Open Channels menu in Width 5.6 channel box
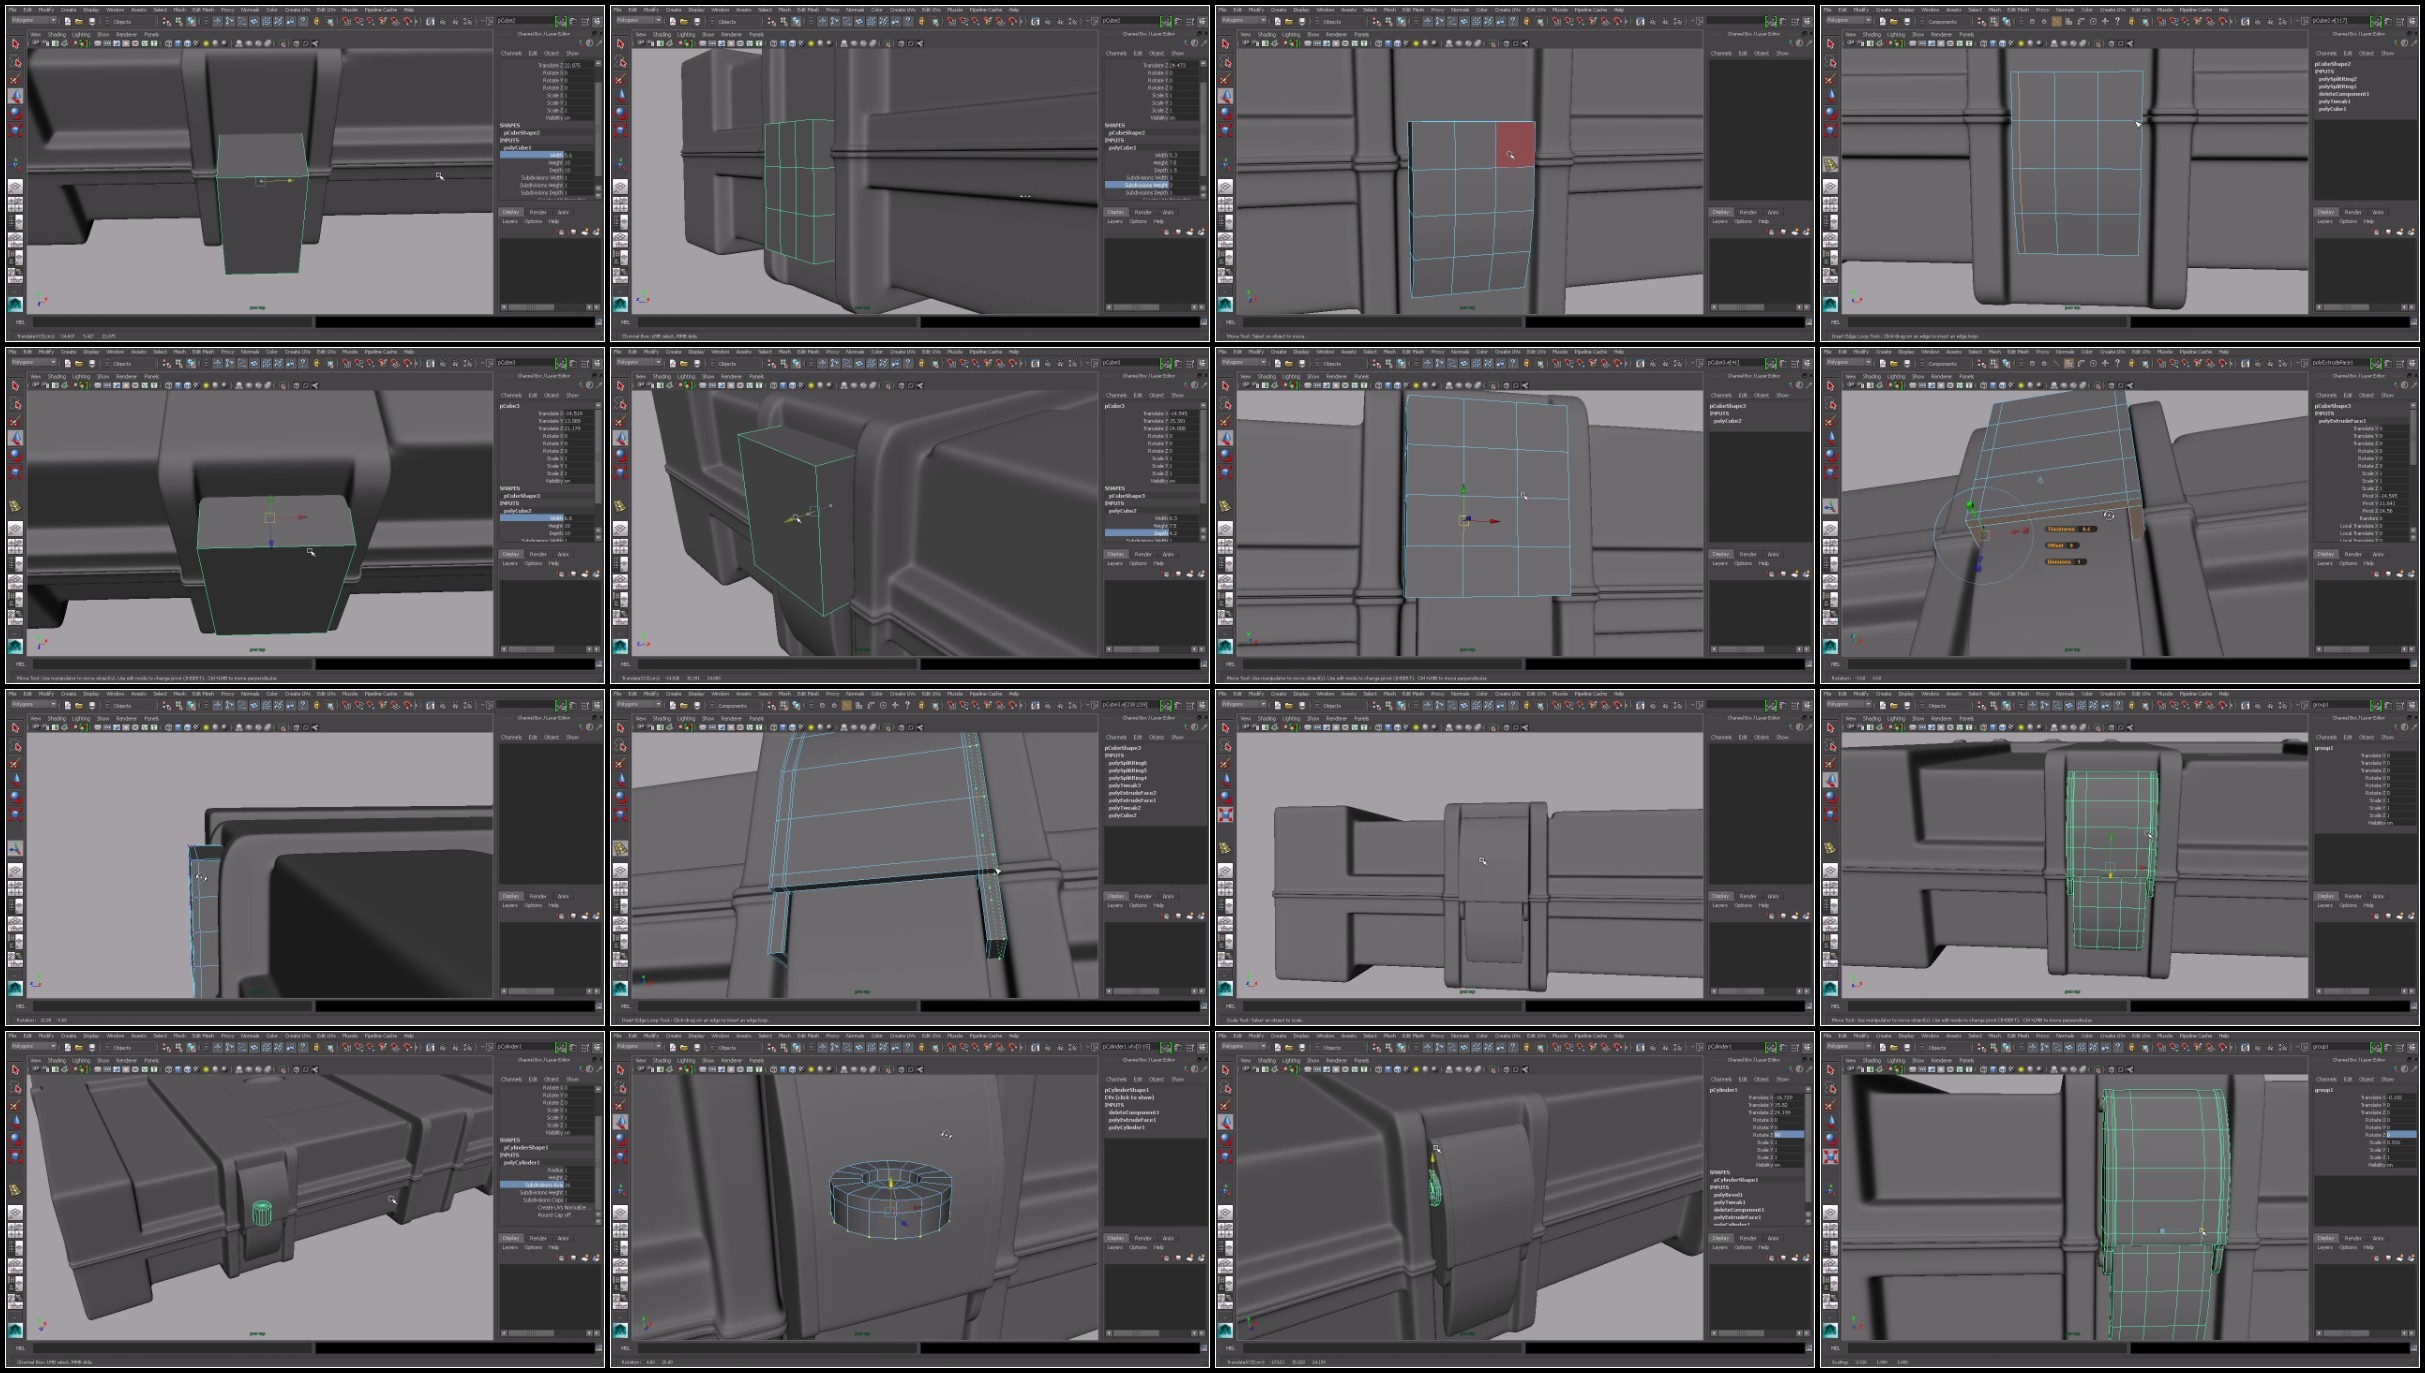The width and height of the screenshot is (2425, 1373). click(511, 53)
